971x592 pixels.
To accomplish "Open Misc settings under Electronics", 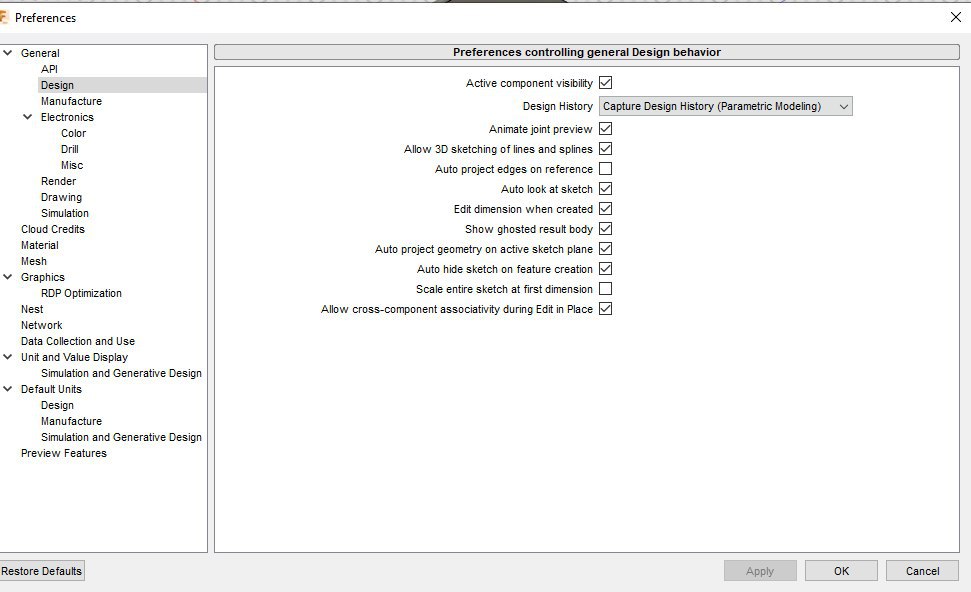I will (72, 165).
